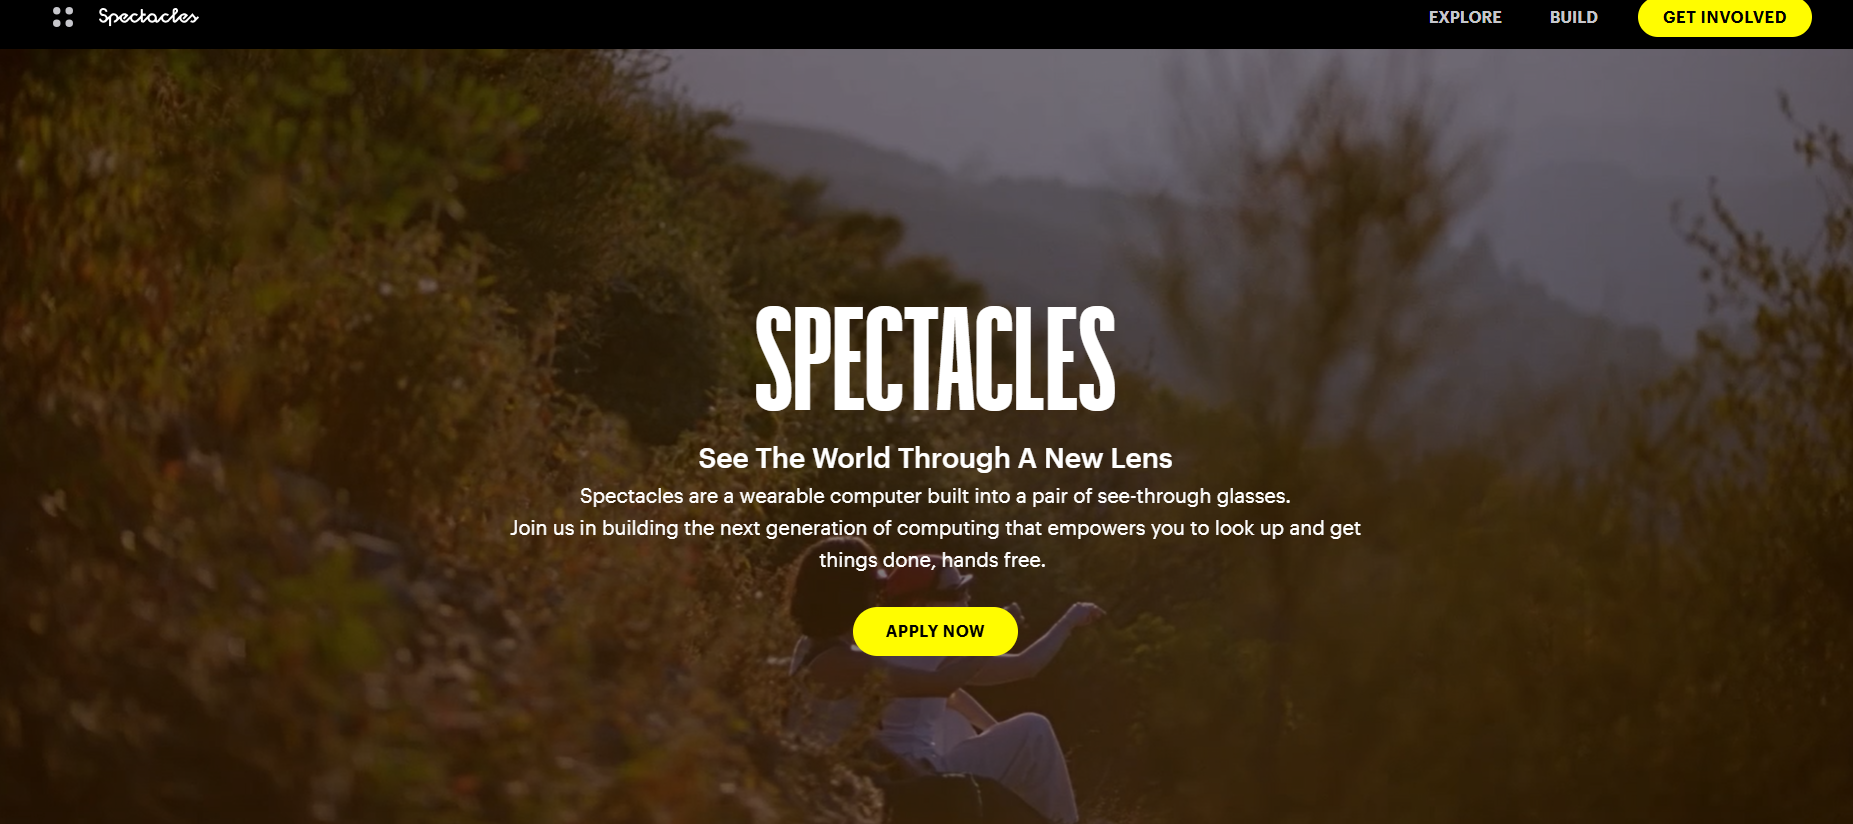Open the EXPLORE navigation menu

point(1465,17)
